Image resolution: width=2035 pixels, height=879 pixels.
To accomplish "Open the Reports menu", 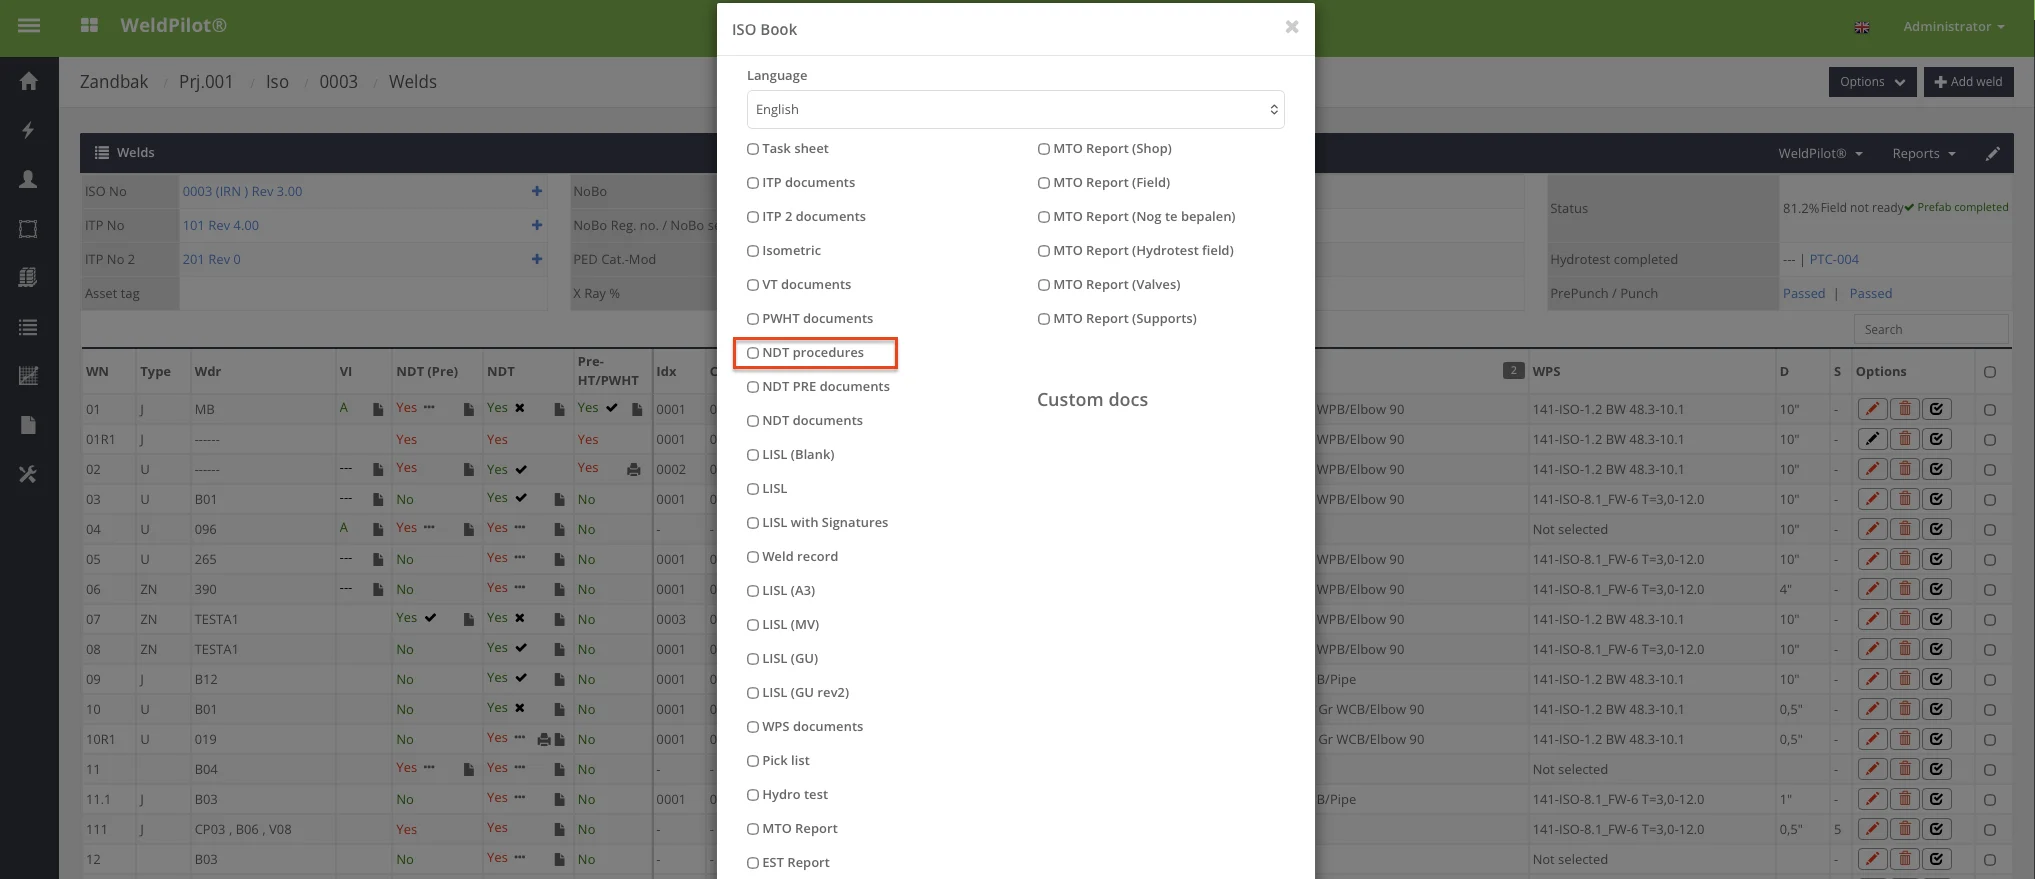I will 1923,154.
